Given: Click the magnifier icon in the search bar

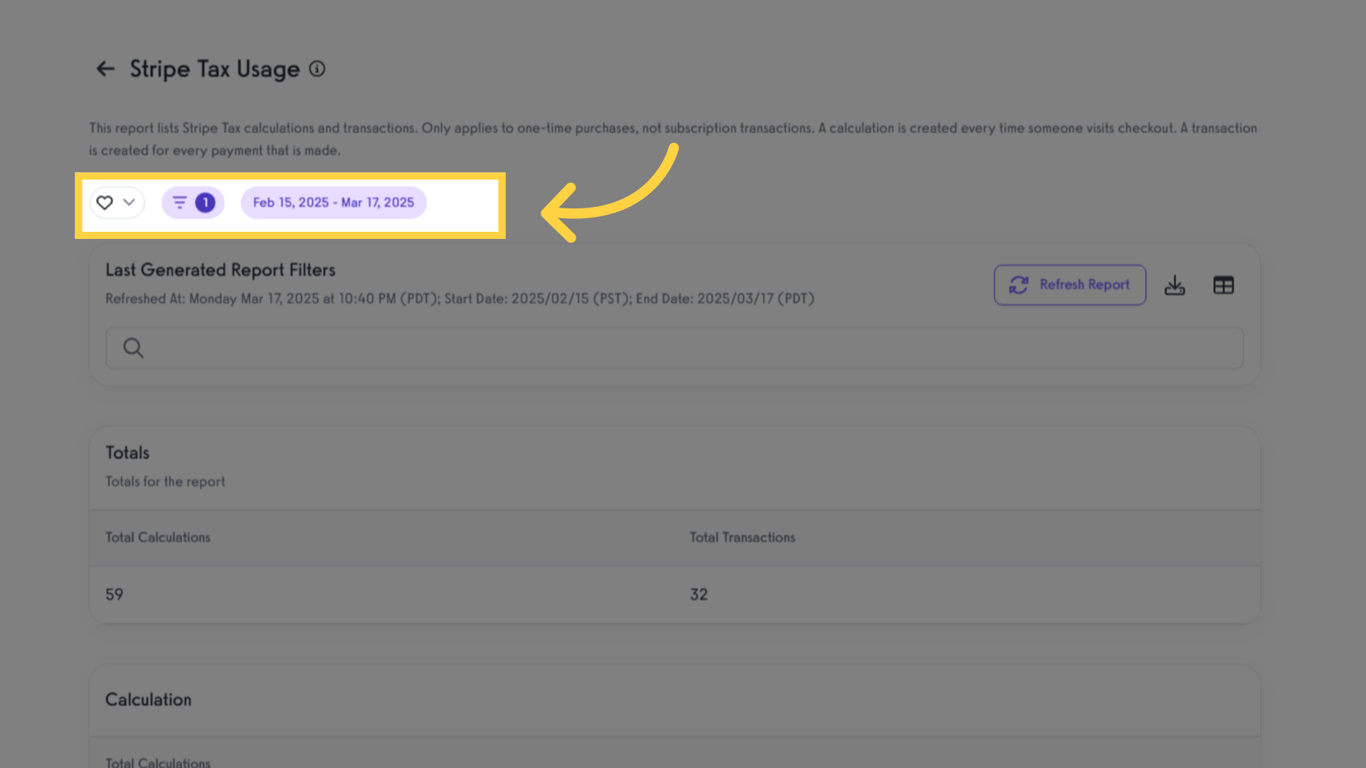Looking at the screenshot, I should pyautogui.click(x=133, y=348).
